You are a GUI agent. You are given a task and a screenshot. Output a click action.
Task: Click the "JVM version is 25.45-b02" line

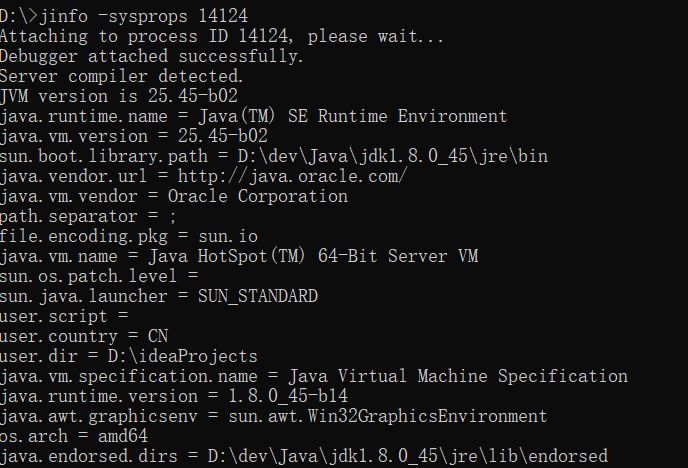click(x=134, y=96)
